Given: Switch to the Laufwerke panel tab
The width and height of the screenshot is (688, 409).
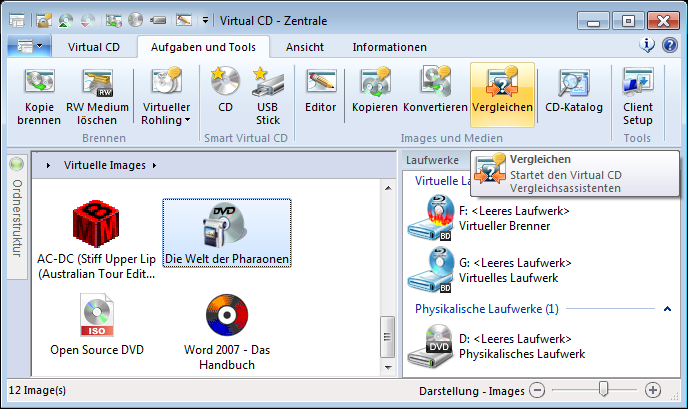Looking at the screenshot, I should [432, 160].
